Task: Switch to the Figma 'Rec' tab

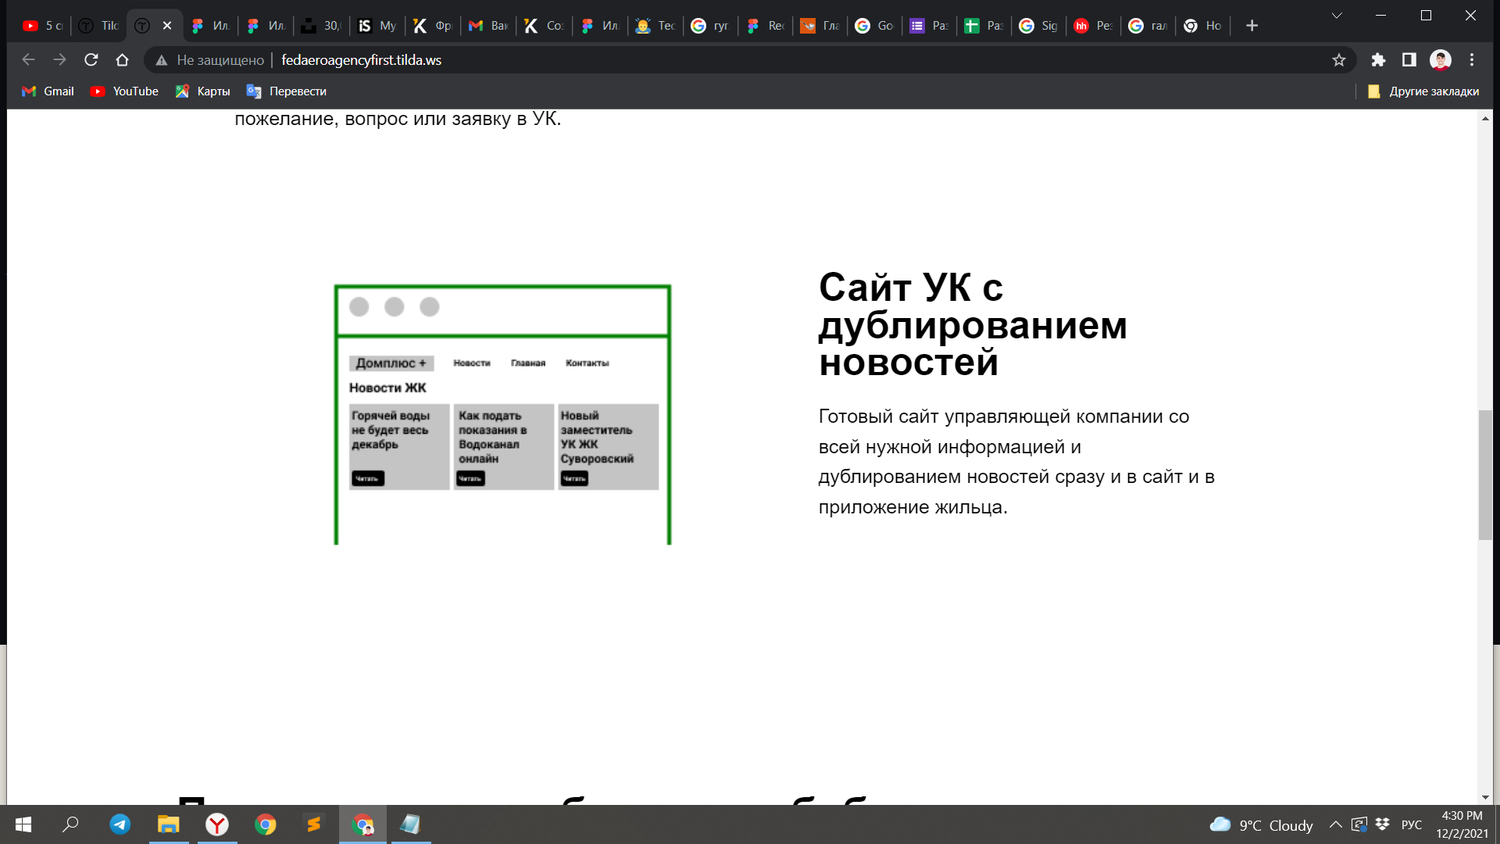Action: 766,26
